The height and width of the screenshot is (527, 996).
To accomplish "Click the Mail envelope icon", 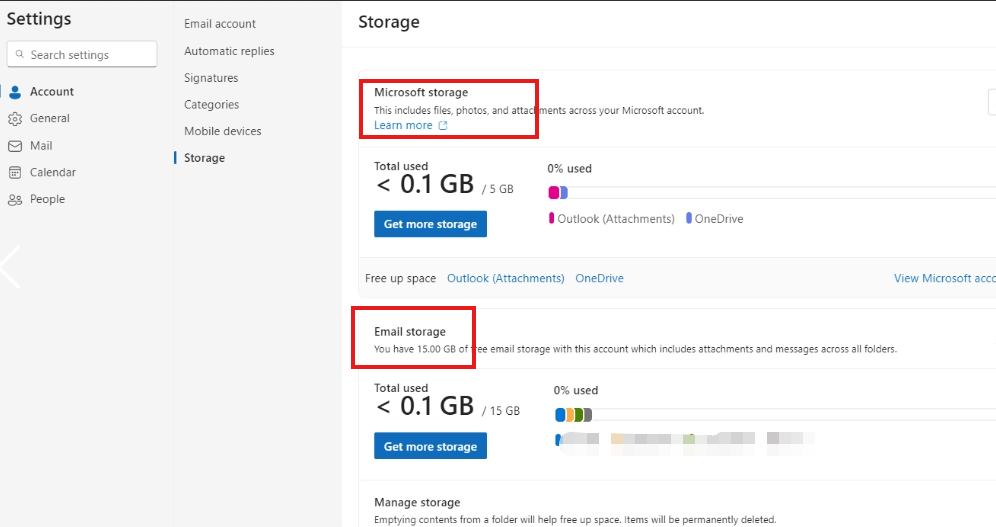I will pyautogui.click(x=15, y=146).
